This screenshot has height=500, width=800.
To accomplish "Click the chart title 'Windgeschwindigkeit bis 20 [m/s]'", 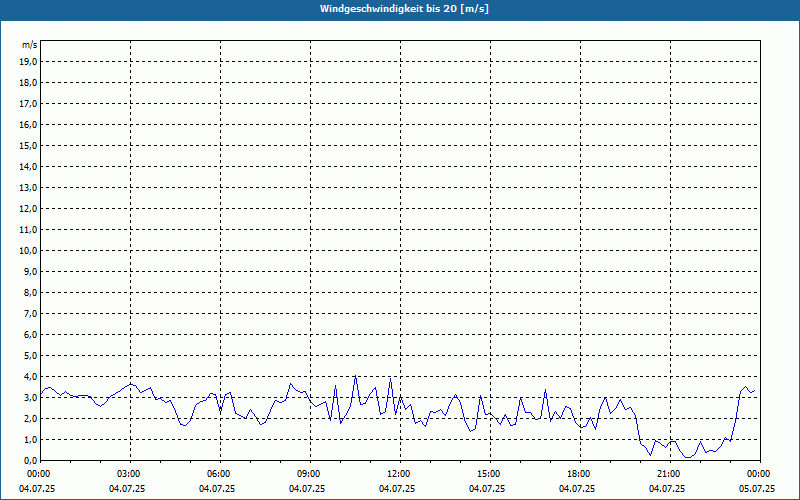I will click(x=404, y=9).
